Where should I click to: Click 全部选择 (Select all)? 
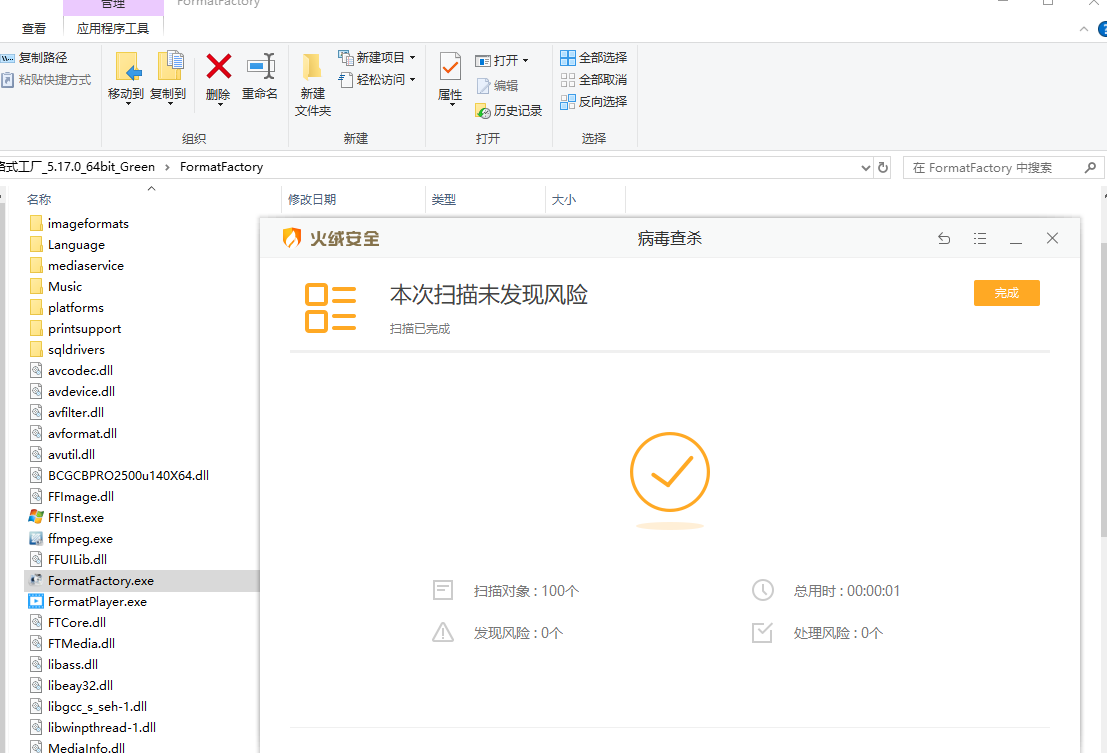(594, 58)
